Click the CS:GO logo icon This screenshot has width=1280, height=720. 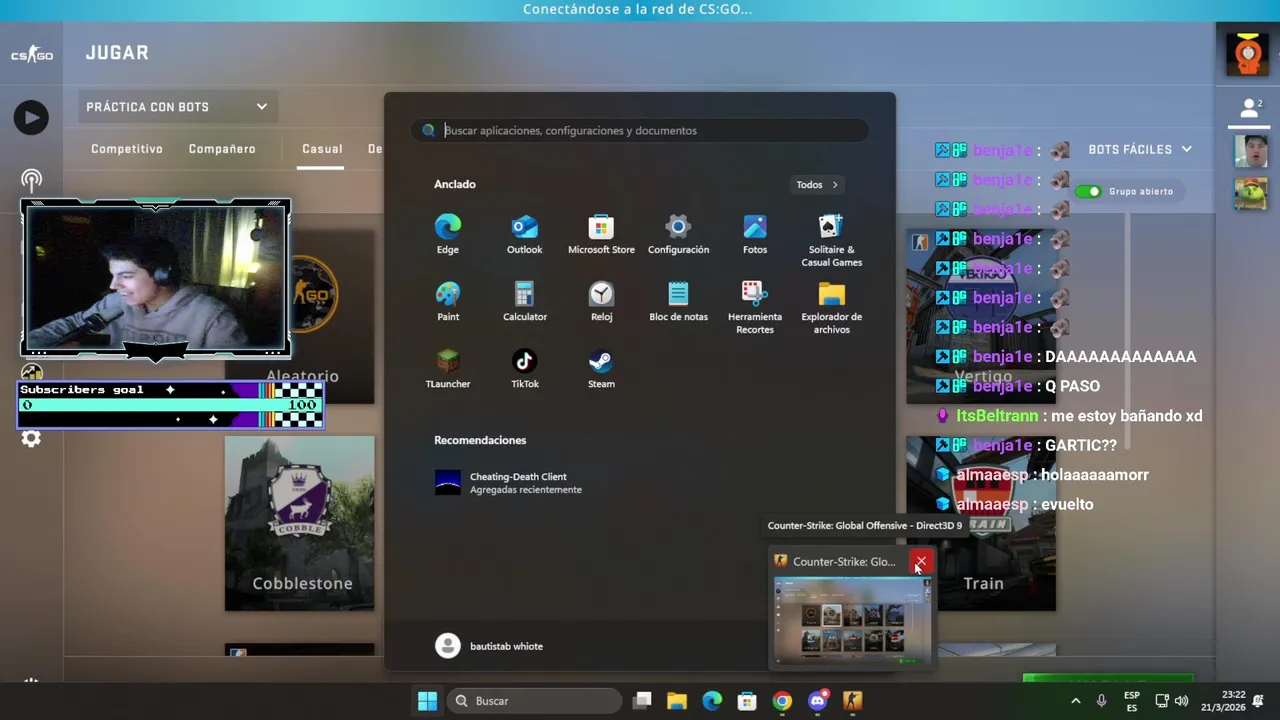coord(32,54)
